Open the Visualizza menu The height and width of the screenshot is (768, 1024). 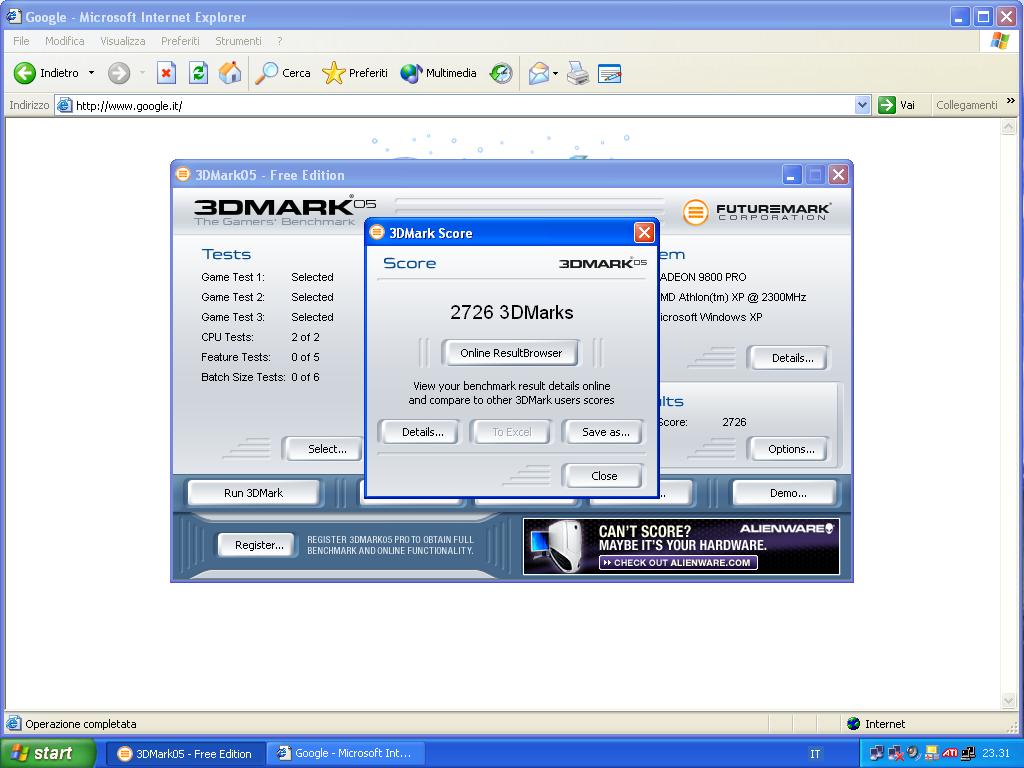pos(123,41)
